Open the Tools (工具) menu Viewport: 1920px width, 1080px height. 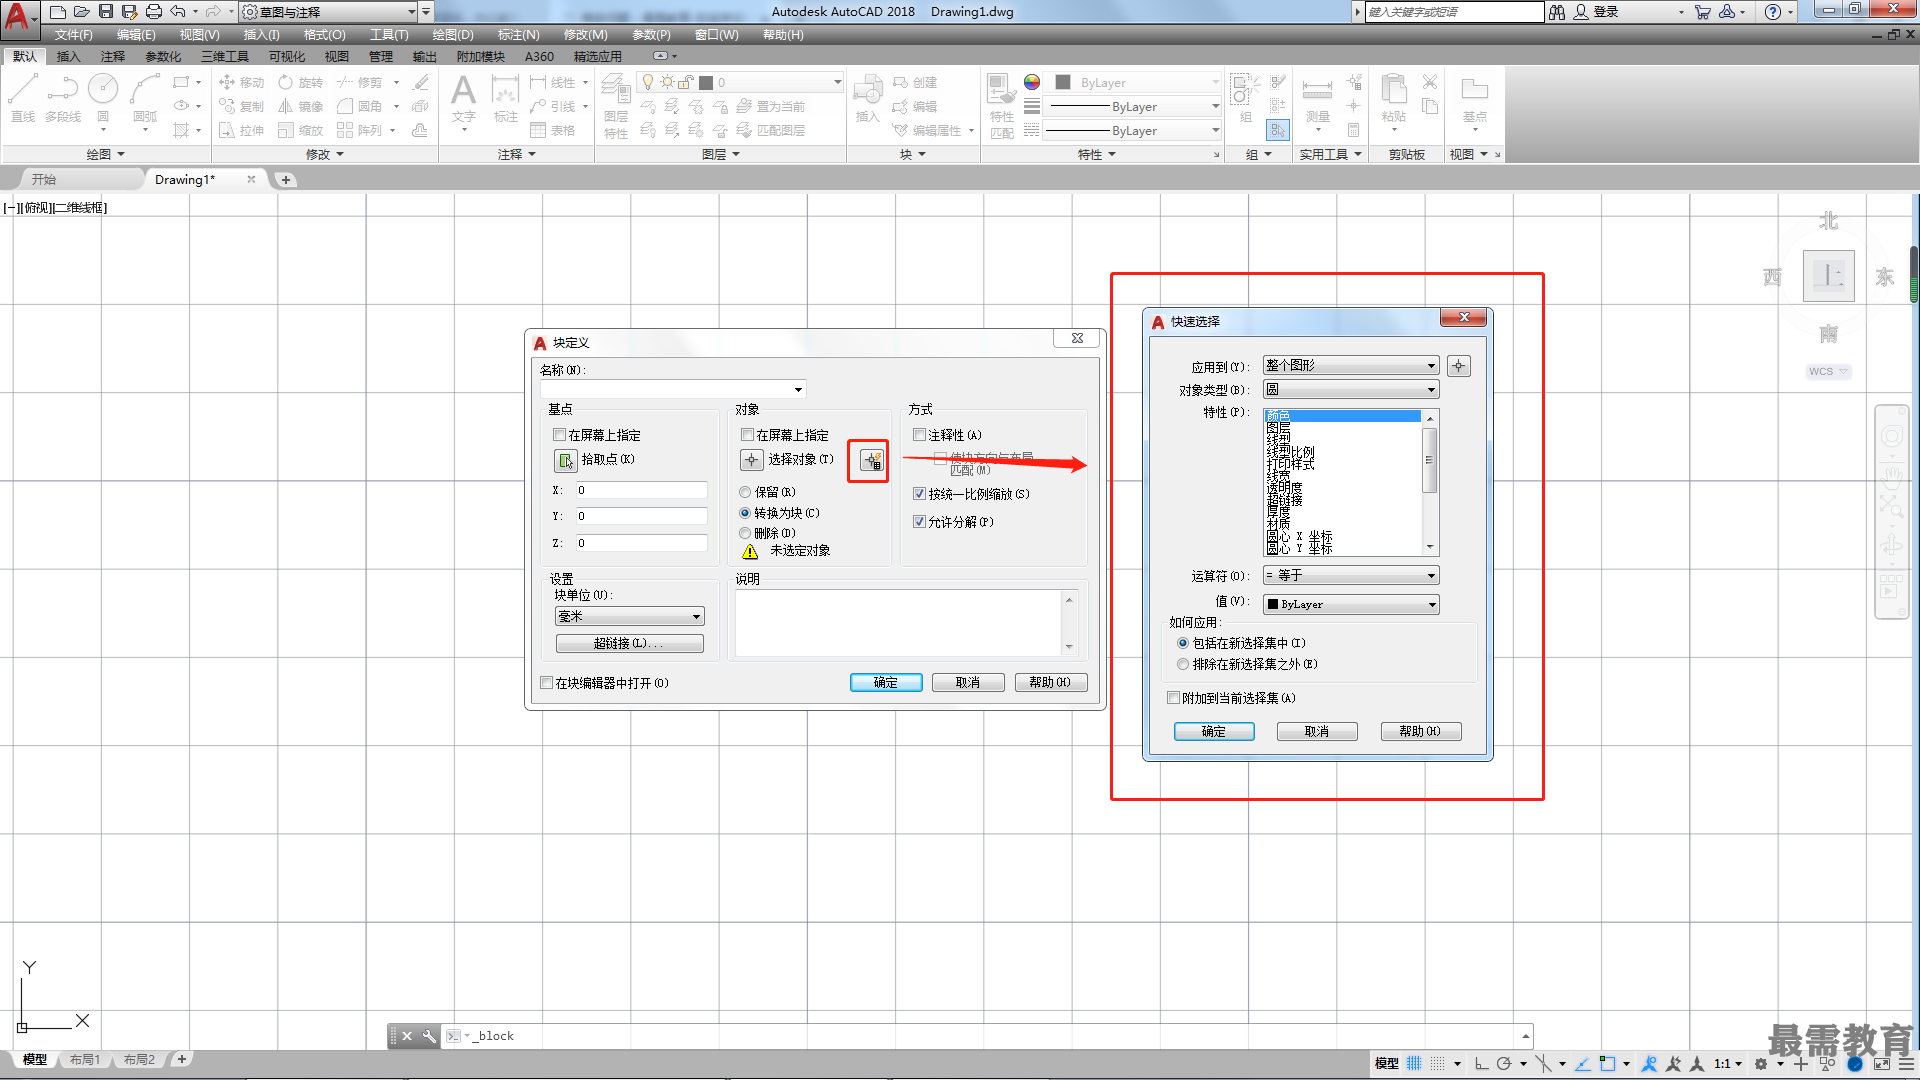389,35
